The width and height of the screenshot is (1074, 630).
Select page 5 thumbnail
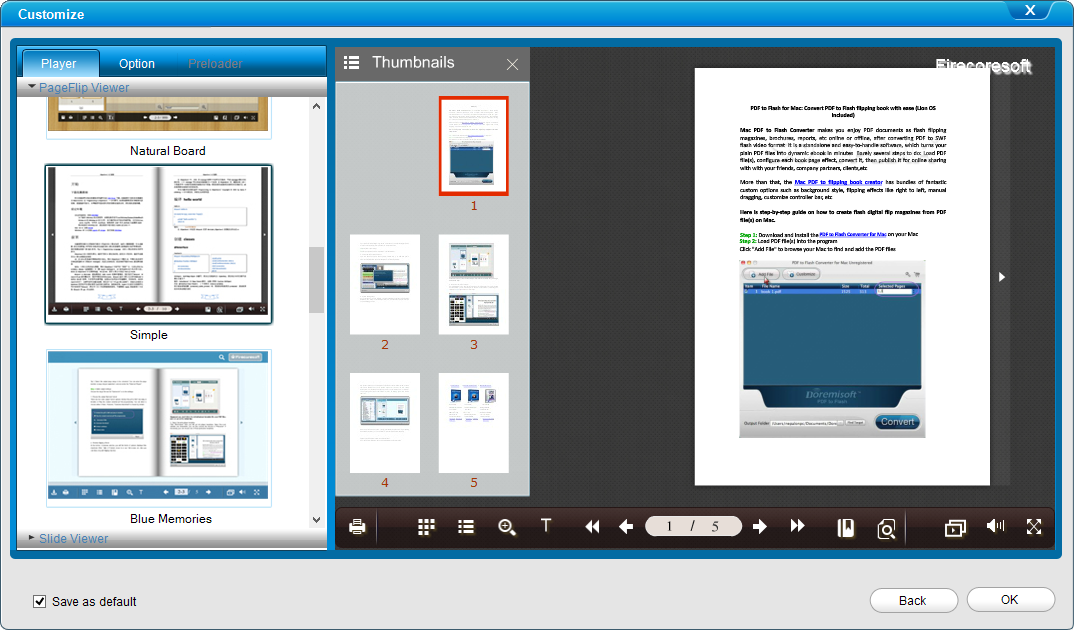click(x=474, y=423)
